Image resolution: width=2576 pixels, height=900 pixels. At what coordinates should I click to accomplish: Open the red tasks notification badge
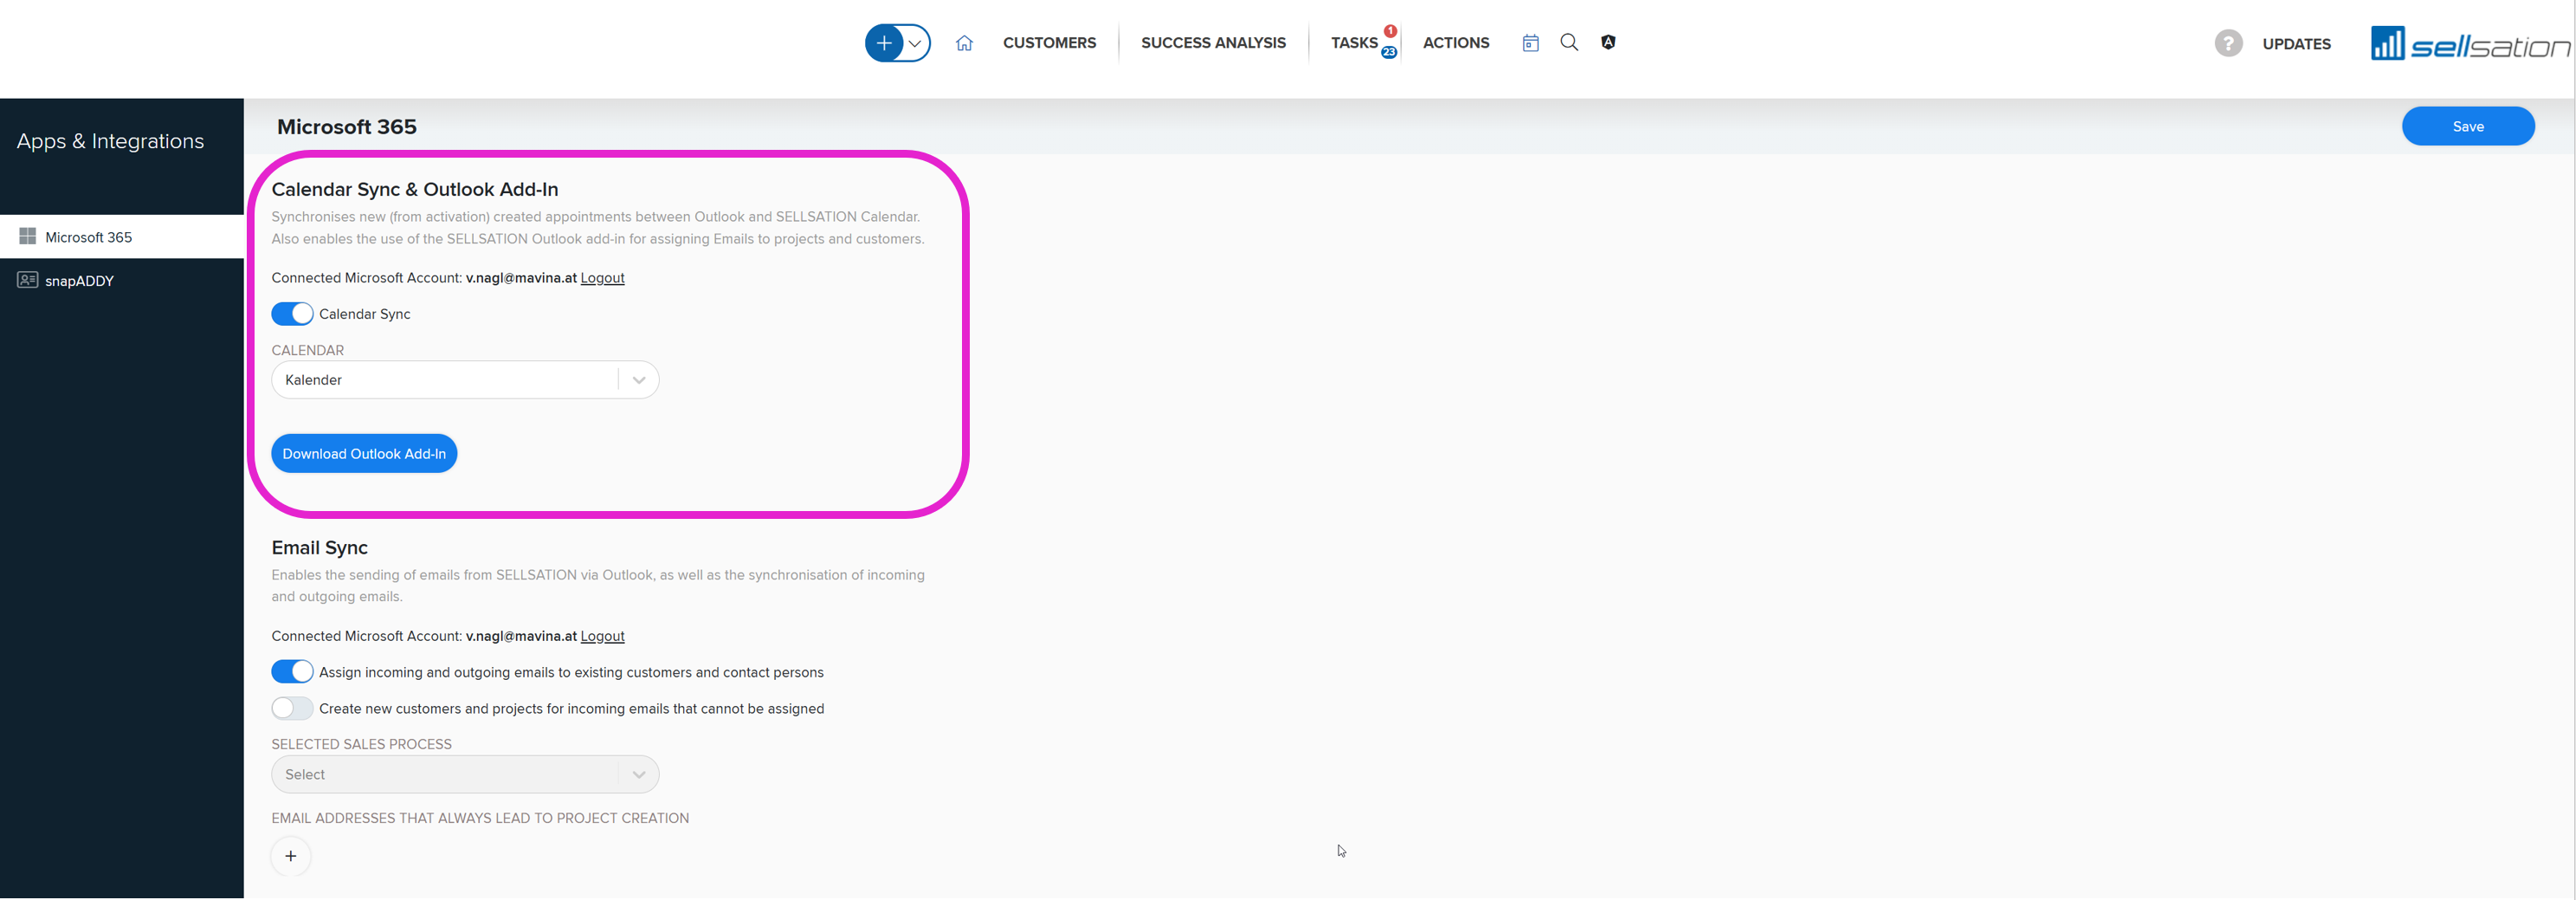pyautogui.click(x=1390, y=31)
